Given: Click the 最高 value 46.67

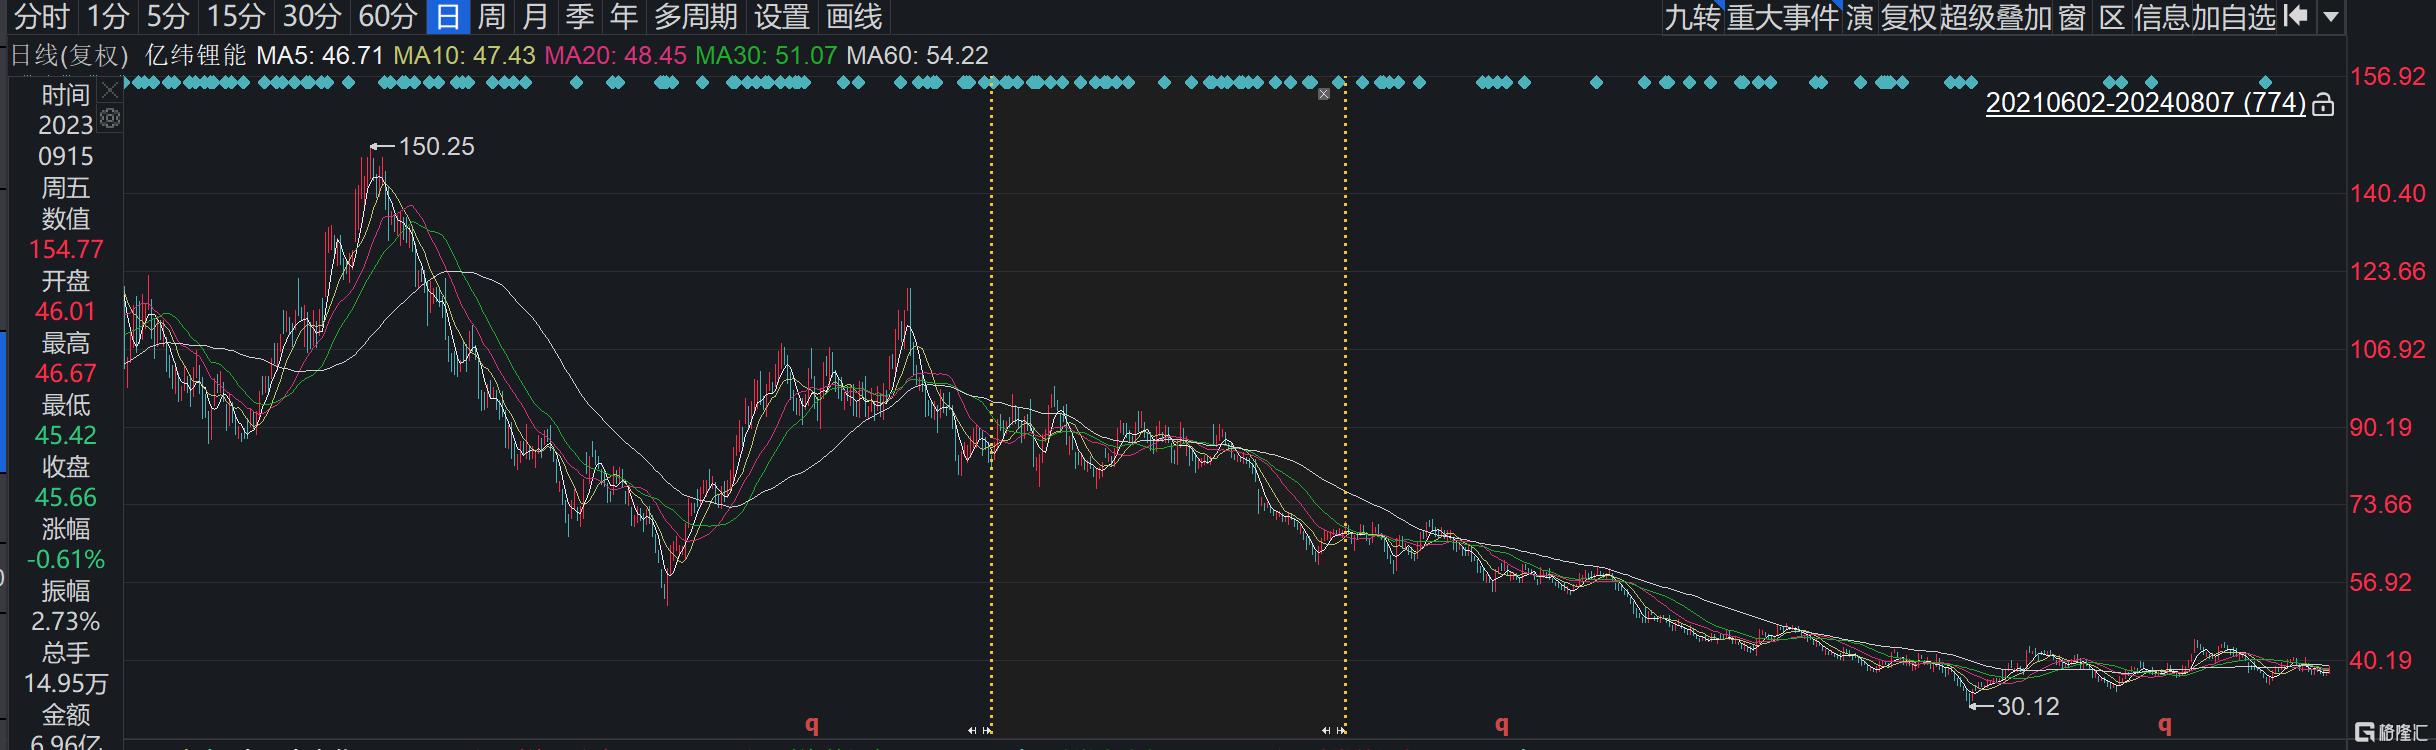Looking at the screenshot, I should coord(66,373).
